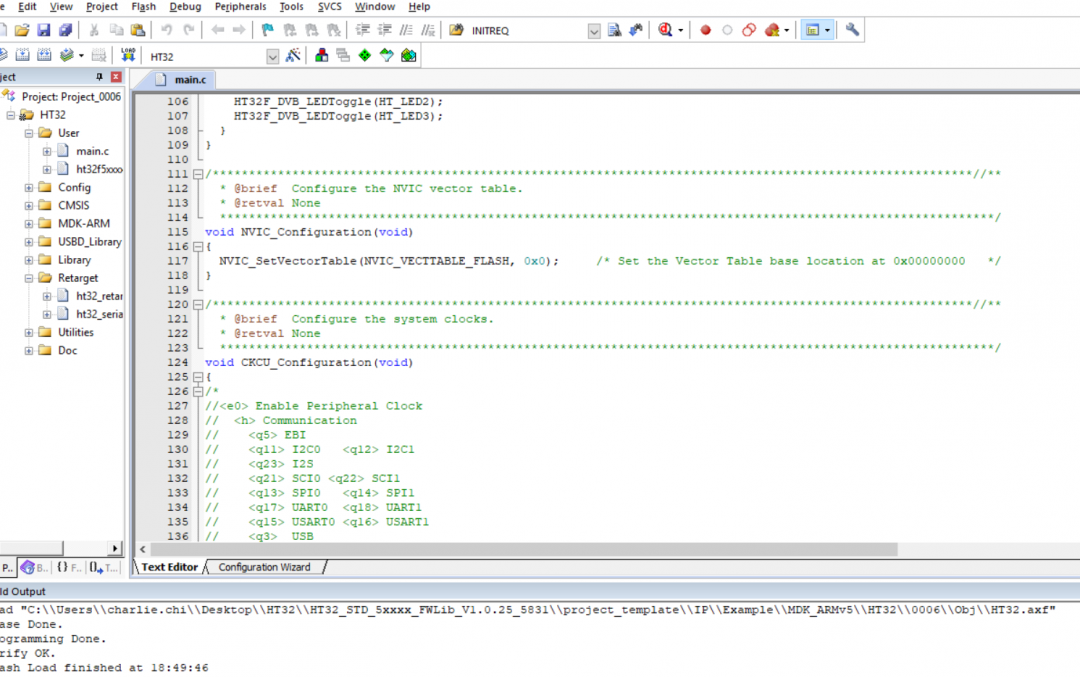The height and width of the screenshot is (677, 1080).
Task: Collapse code fold at line 125
Action: pyautogui.click(x=198, y=377)
